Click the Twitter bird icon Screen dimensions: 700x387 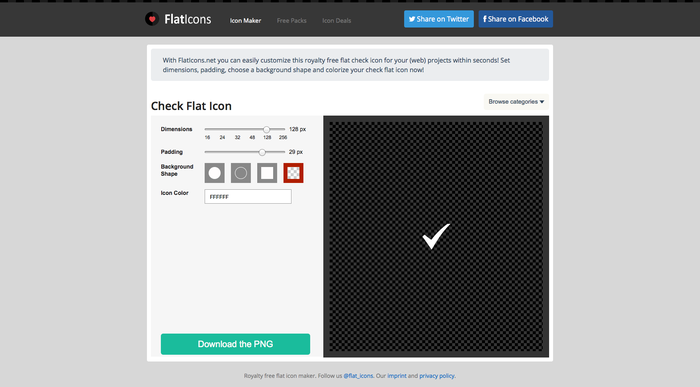(x=412, y=19)
